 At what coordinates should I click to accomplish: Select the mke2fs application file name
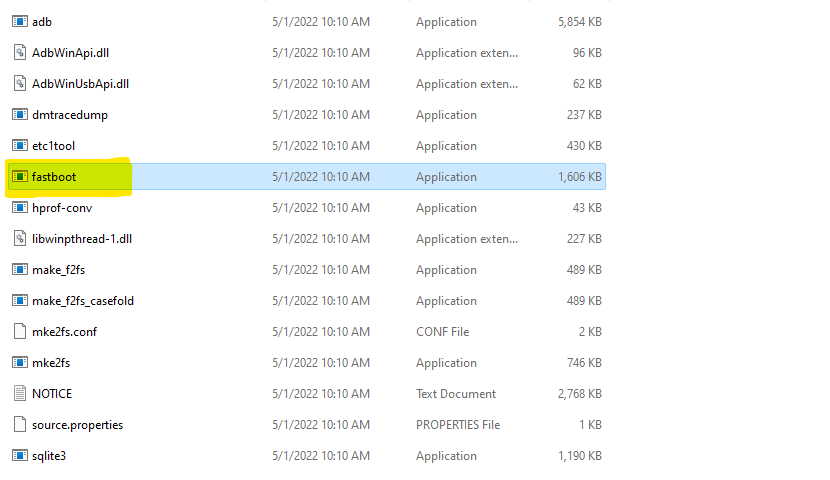[x=51, y=363]
